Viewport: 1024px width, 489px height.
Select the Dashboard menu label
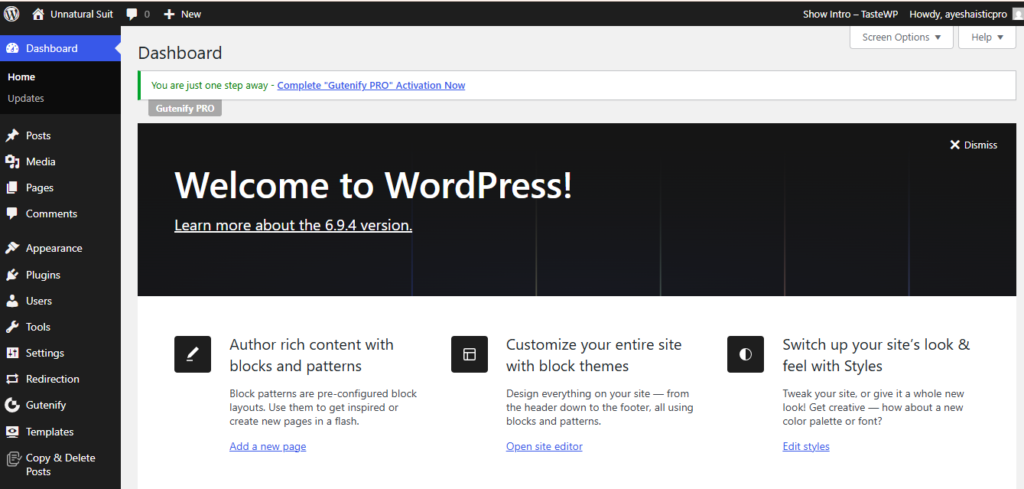52,48
